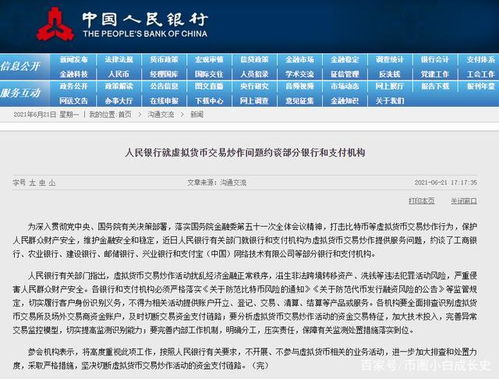Open 公告信息 menu item
This screenshot has height=379, width=499.
pyautogui.click(x=164, y=86)
